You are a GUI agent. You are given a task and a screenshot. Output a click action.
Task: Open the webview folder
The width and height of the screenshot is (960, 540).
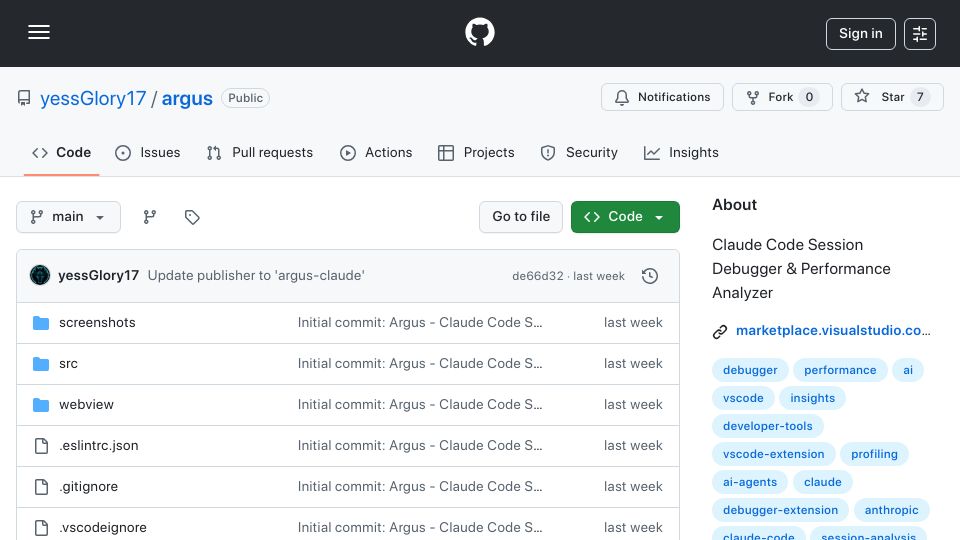pos(86,405)
